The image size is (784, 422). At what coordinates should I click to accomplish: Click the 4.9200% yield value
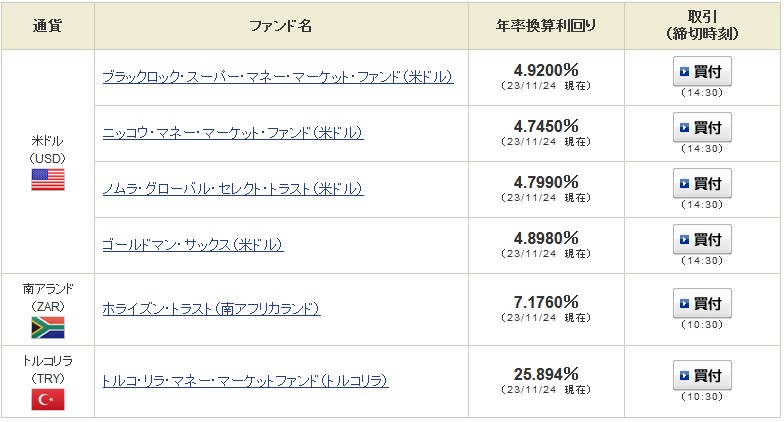pyautogui.click(x=546, y=70)
